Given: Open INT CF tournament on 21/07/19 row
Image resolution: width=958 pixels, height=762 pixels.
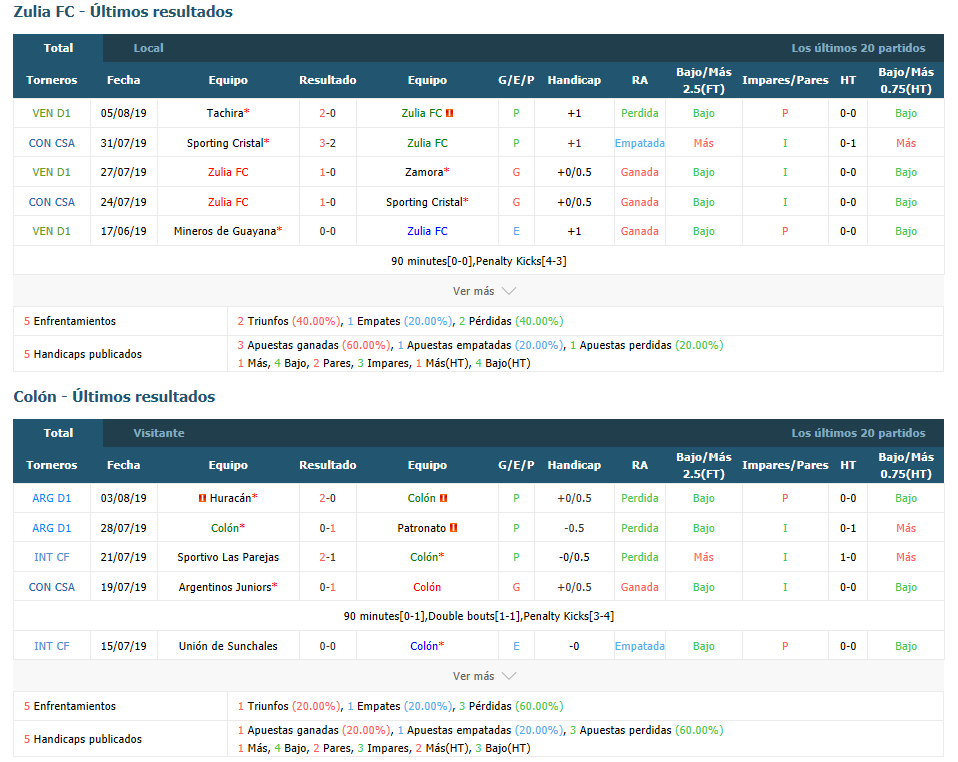Looking at the screenshot, I should (x=51, y=557).
